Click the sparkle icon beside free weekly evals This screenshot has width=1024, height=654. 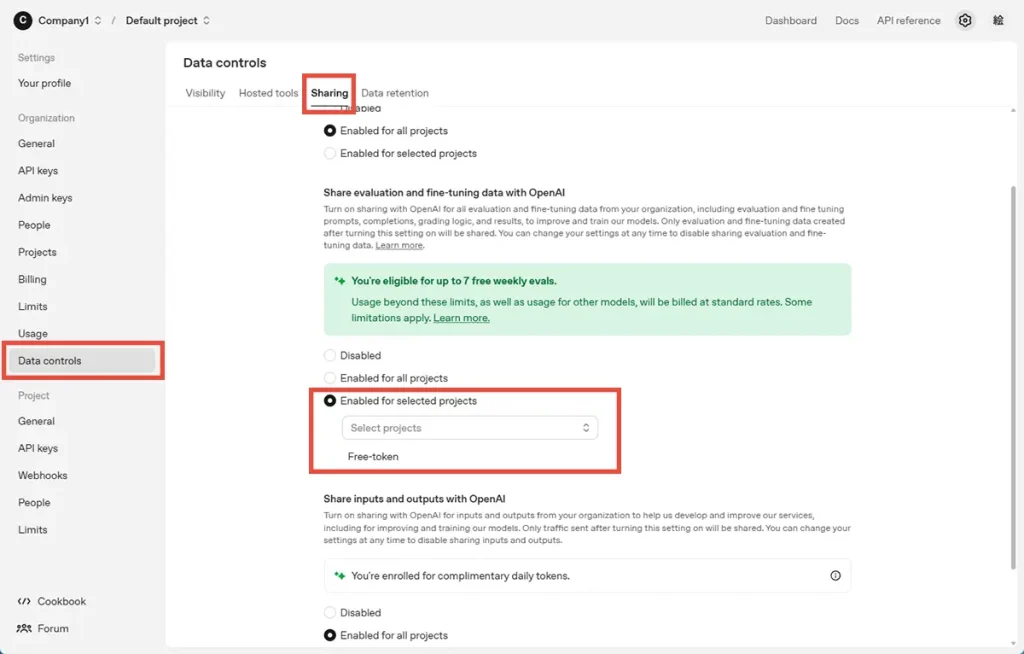tap(340, 281)
